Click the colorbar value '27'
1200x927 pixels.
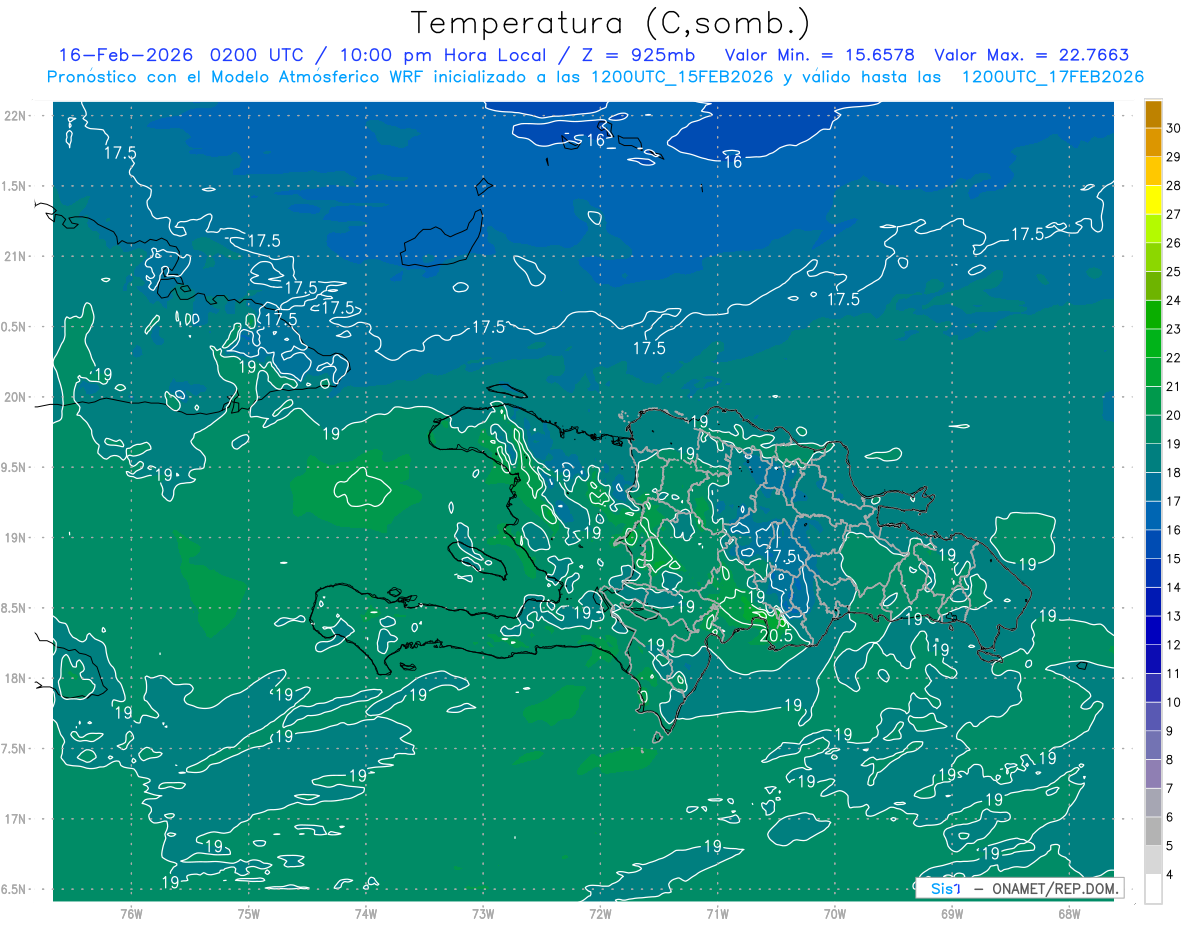[x=1173, y=214]
